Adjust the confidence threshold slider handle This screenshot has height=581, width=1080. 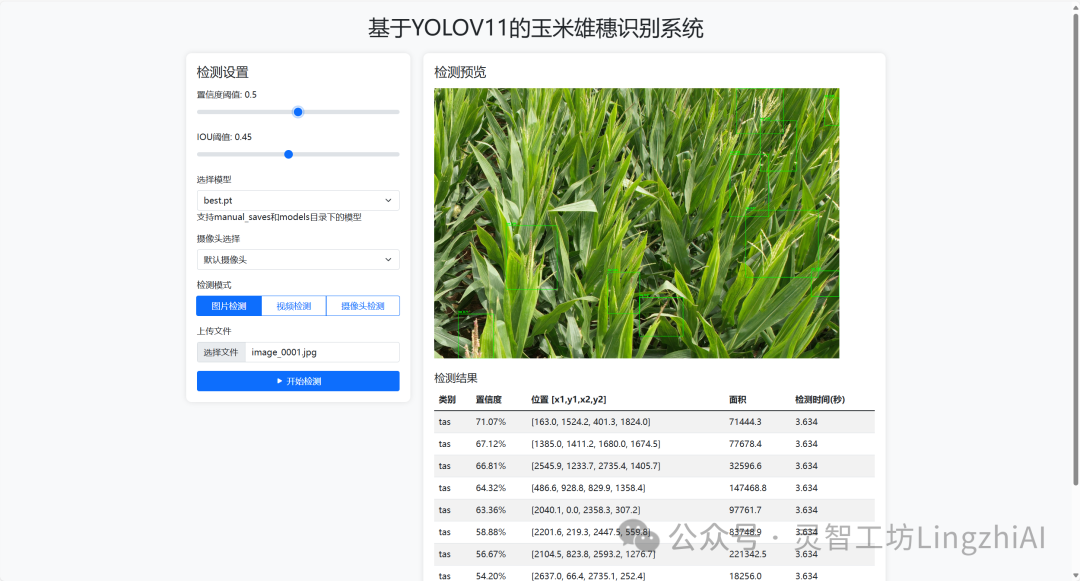click(x=298, y=112)
